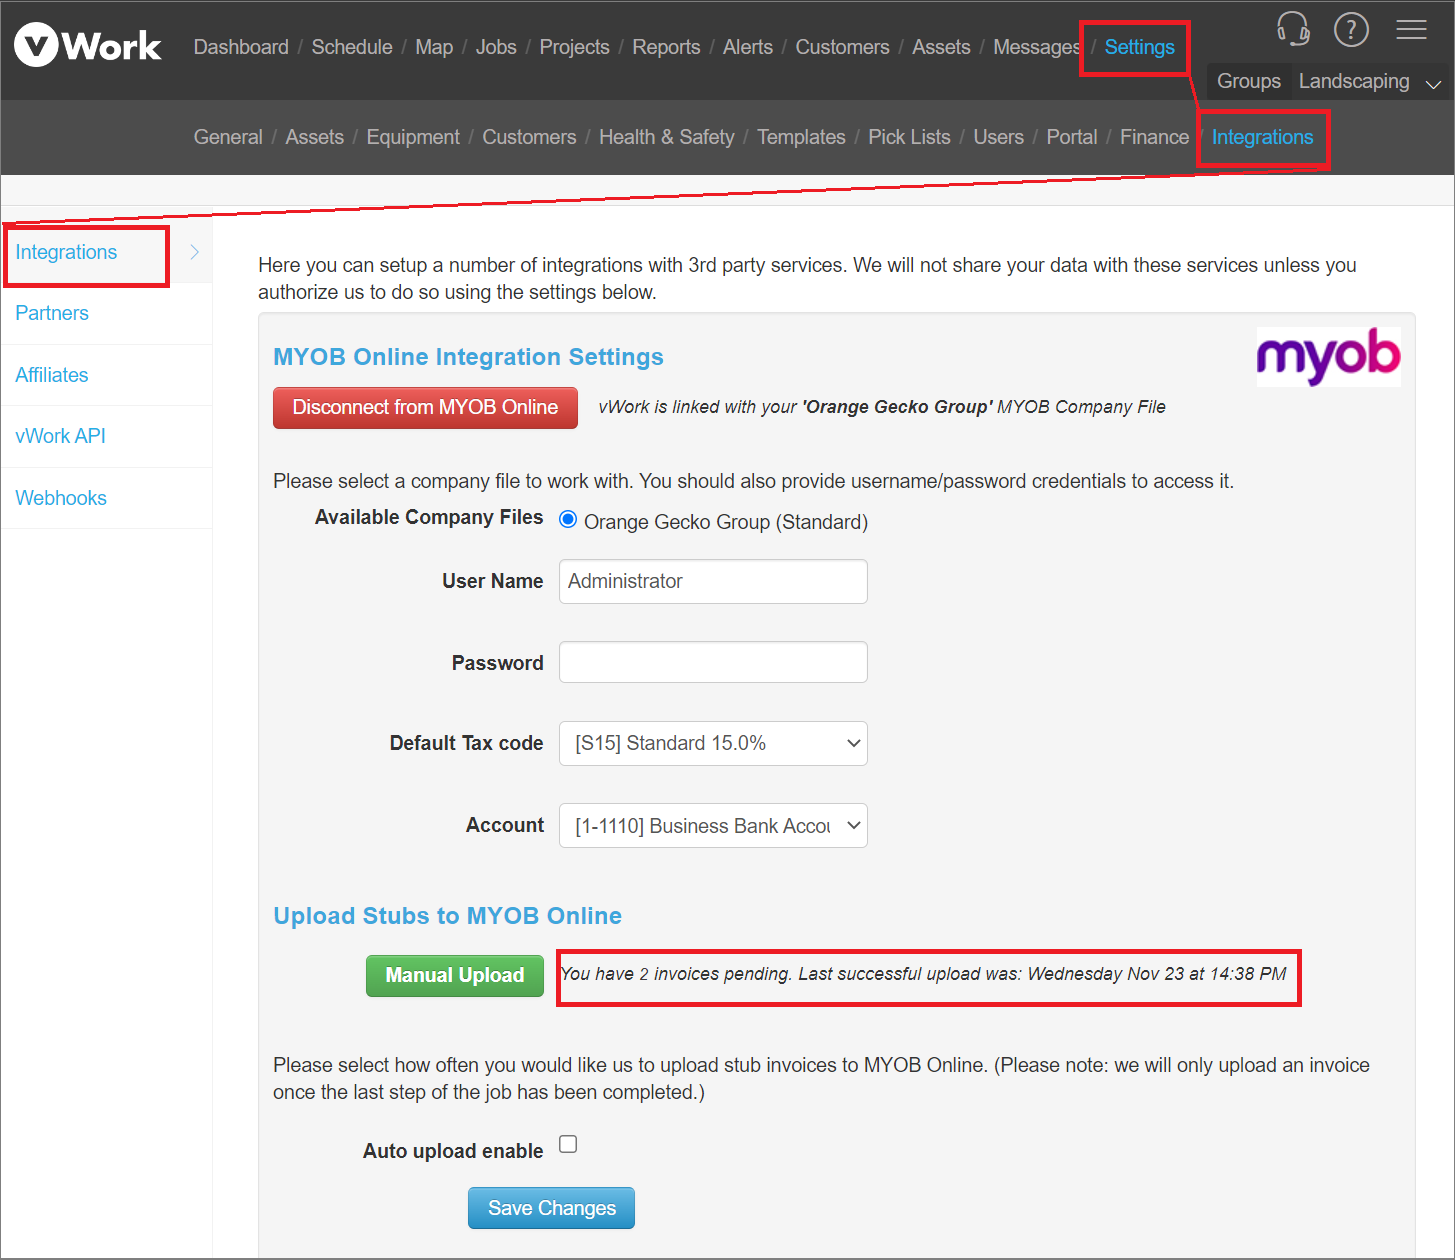Select Orange Gecko Group radio button
The height and width of the screenshot is (1260, 1455).
pos(568,519)
